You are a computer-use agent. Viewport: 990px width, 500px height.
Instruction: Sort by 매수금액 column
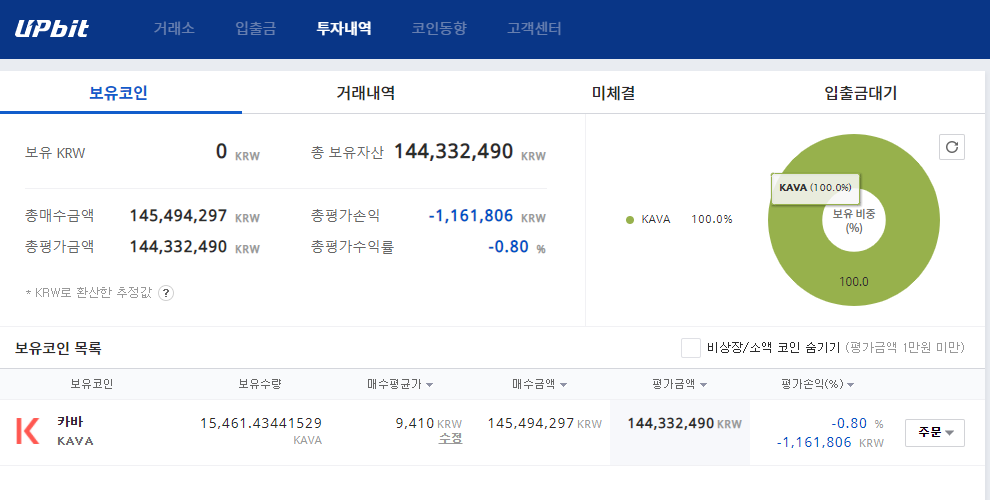pyautogui.click(x=539, y=384)
